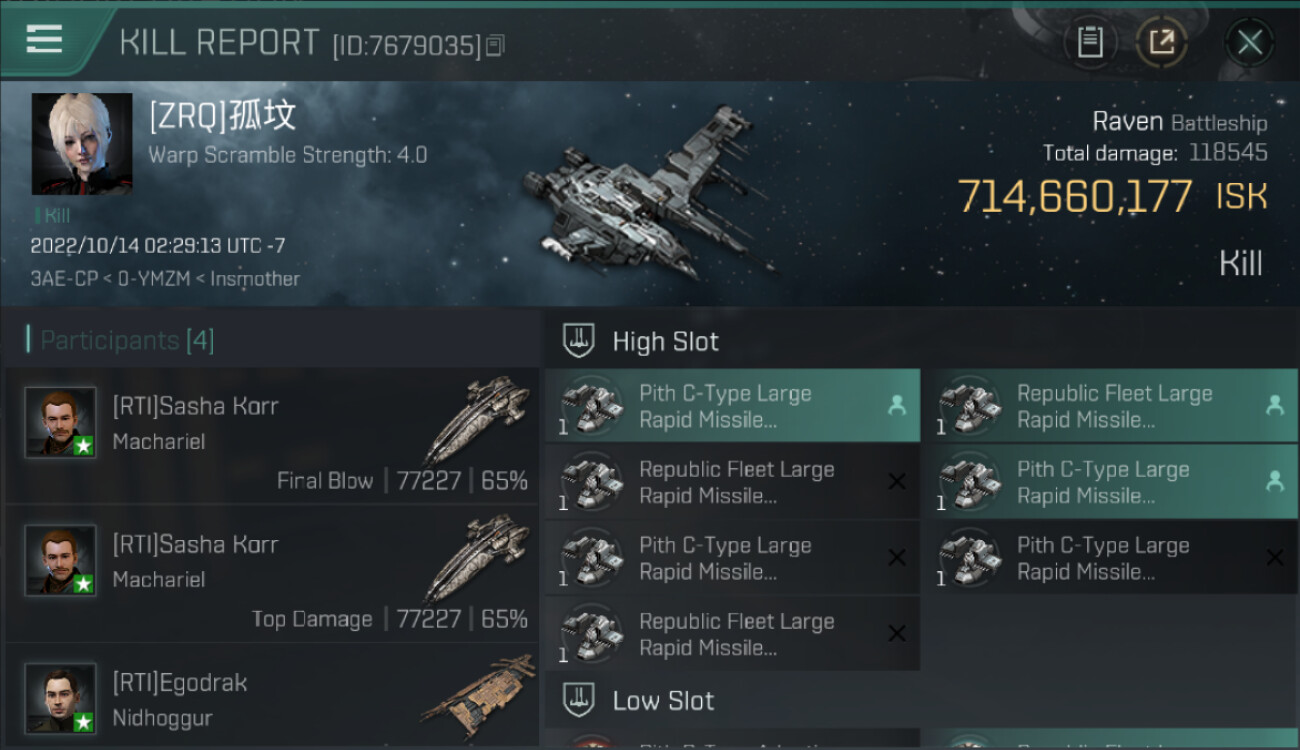1300x750 pixels.
Task: Close the kill report window
Action: click(1249, 42)
